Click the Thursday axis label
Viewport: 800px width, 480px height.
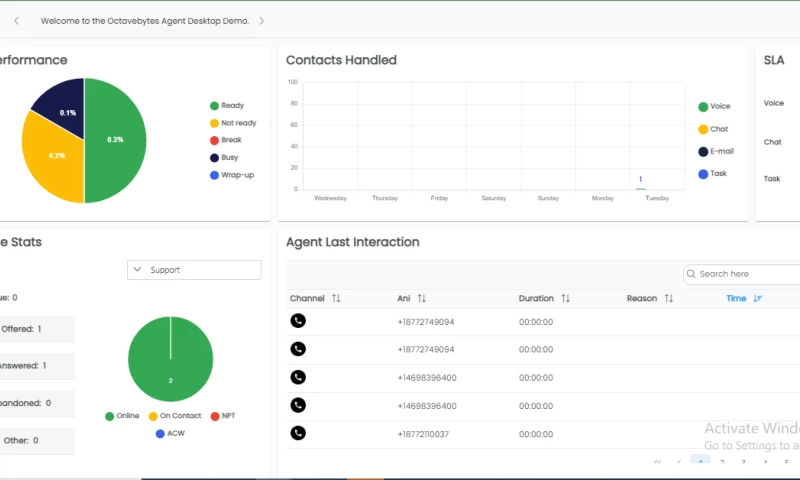point(385,198)
